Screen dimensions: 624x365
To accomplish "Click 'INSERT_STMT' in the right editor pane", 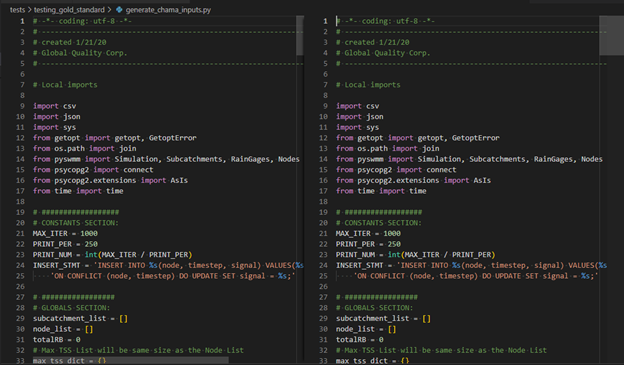I will [x=359, y=265].
